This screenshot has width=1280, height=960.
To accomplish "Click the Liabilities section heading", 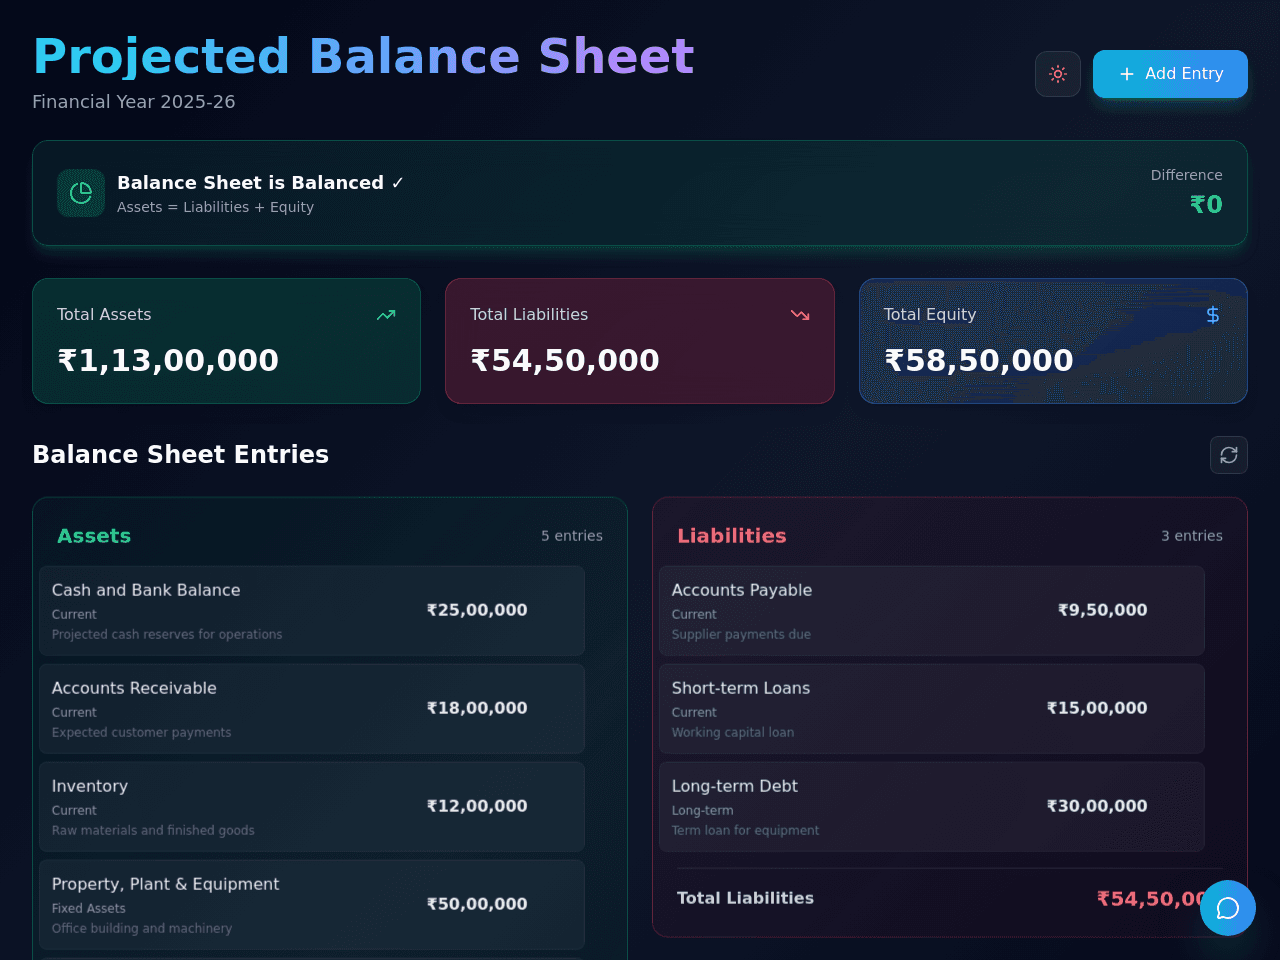I will (x=732, y=536).
